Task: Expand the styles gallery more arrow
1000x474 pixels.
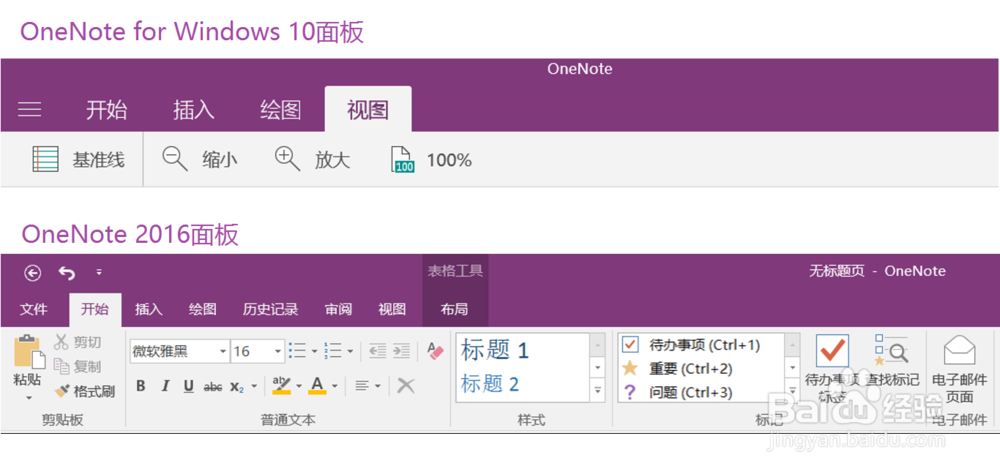Action: coord(598,390)
